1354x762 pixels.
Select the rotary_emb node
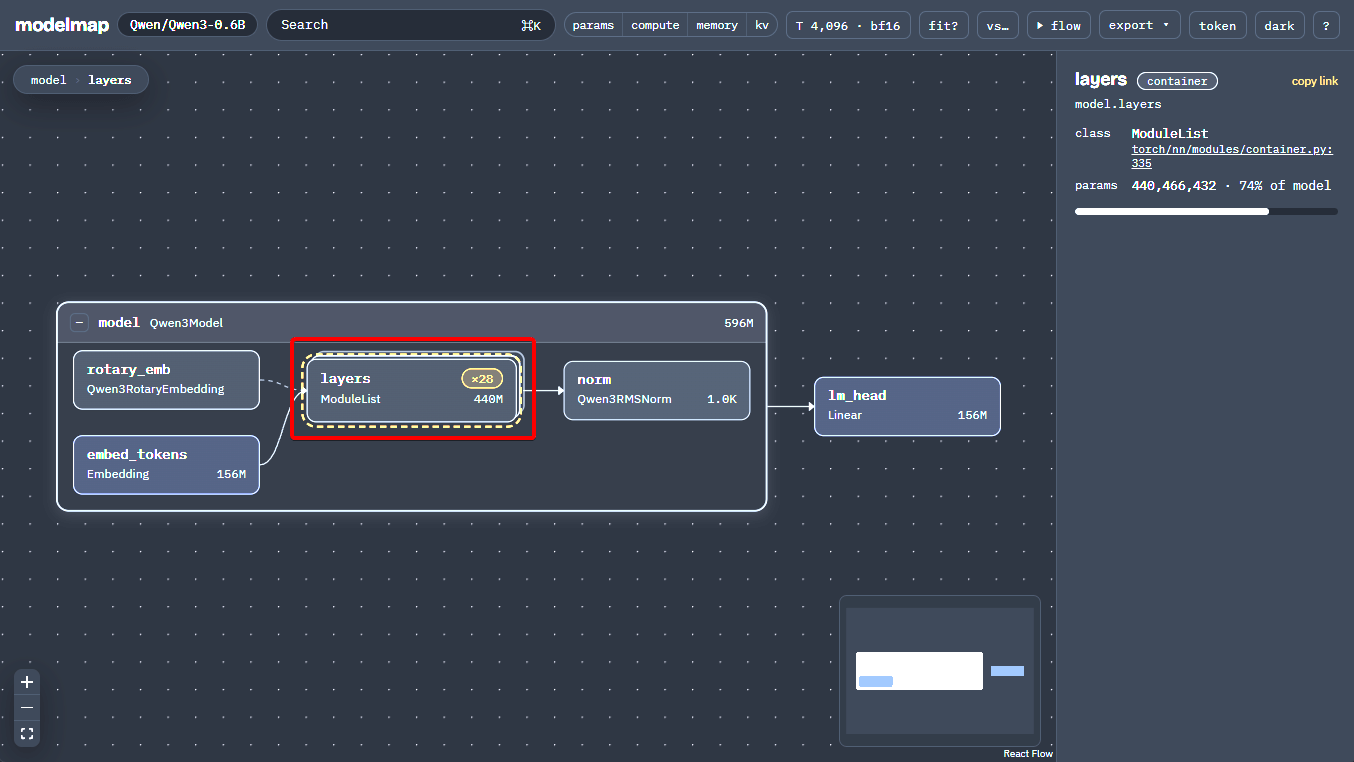click(166, 379)
